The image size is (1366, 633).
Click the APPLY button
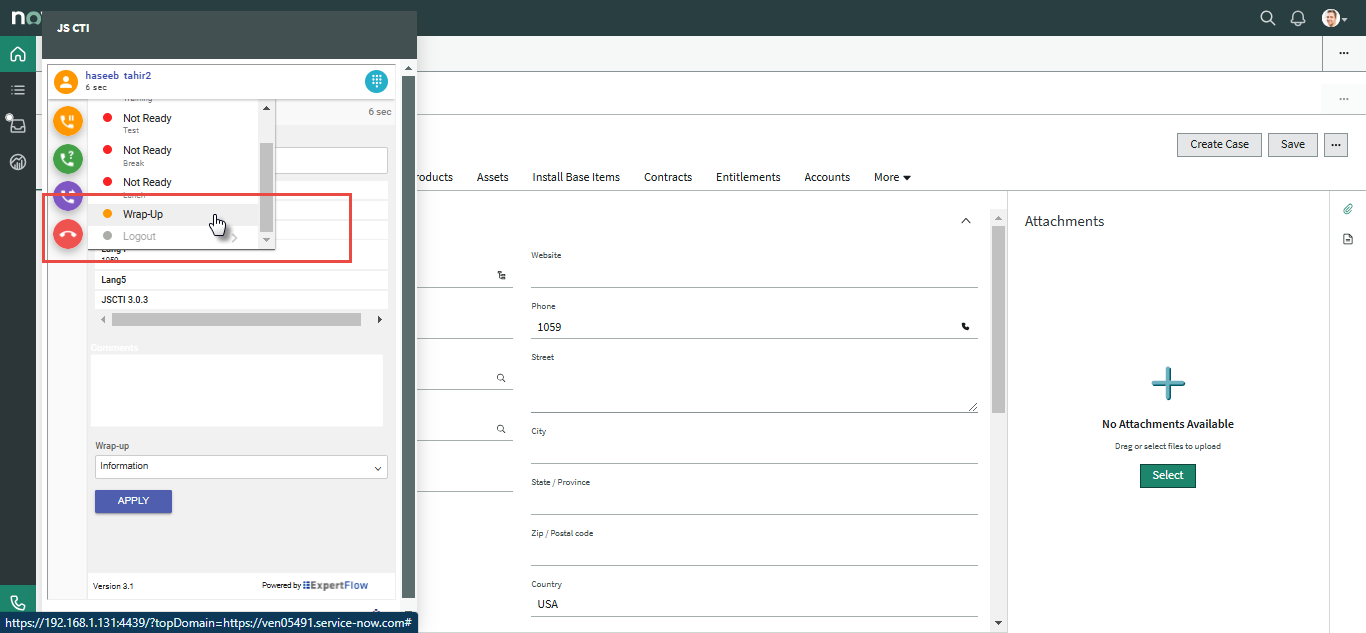tap(133, 501)
